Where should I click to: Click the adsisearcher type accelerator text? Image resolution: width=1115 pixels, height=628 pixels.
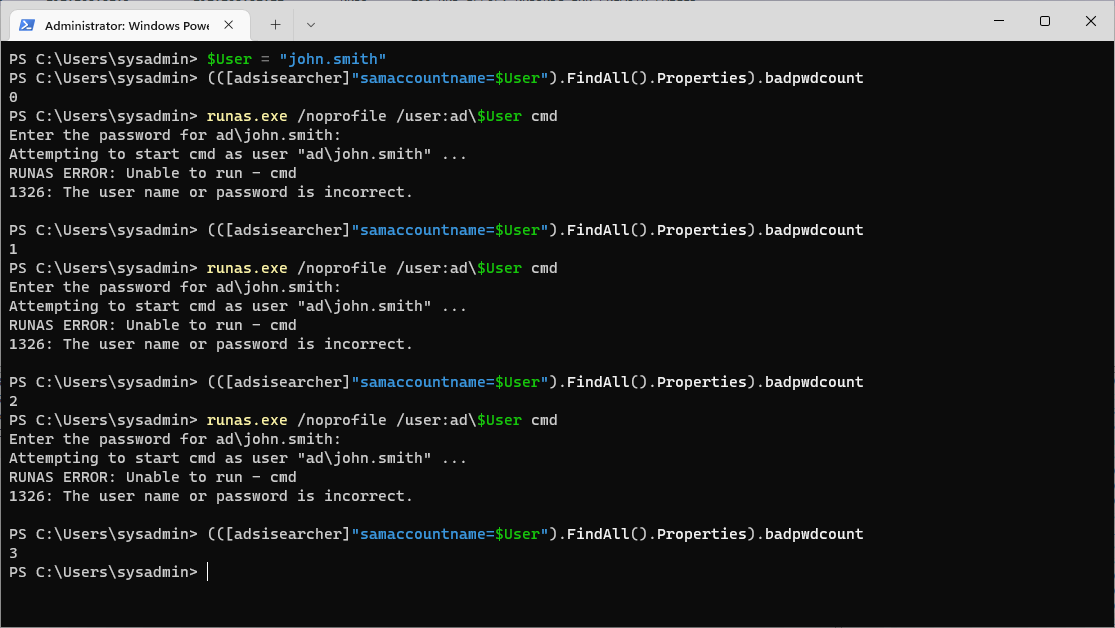[286, 78]
